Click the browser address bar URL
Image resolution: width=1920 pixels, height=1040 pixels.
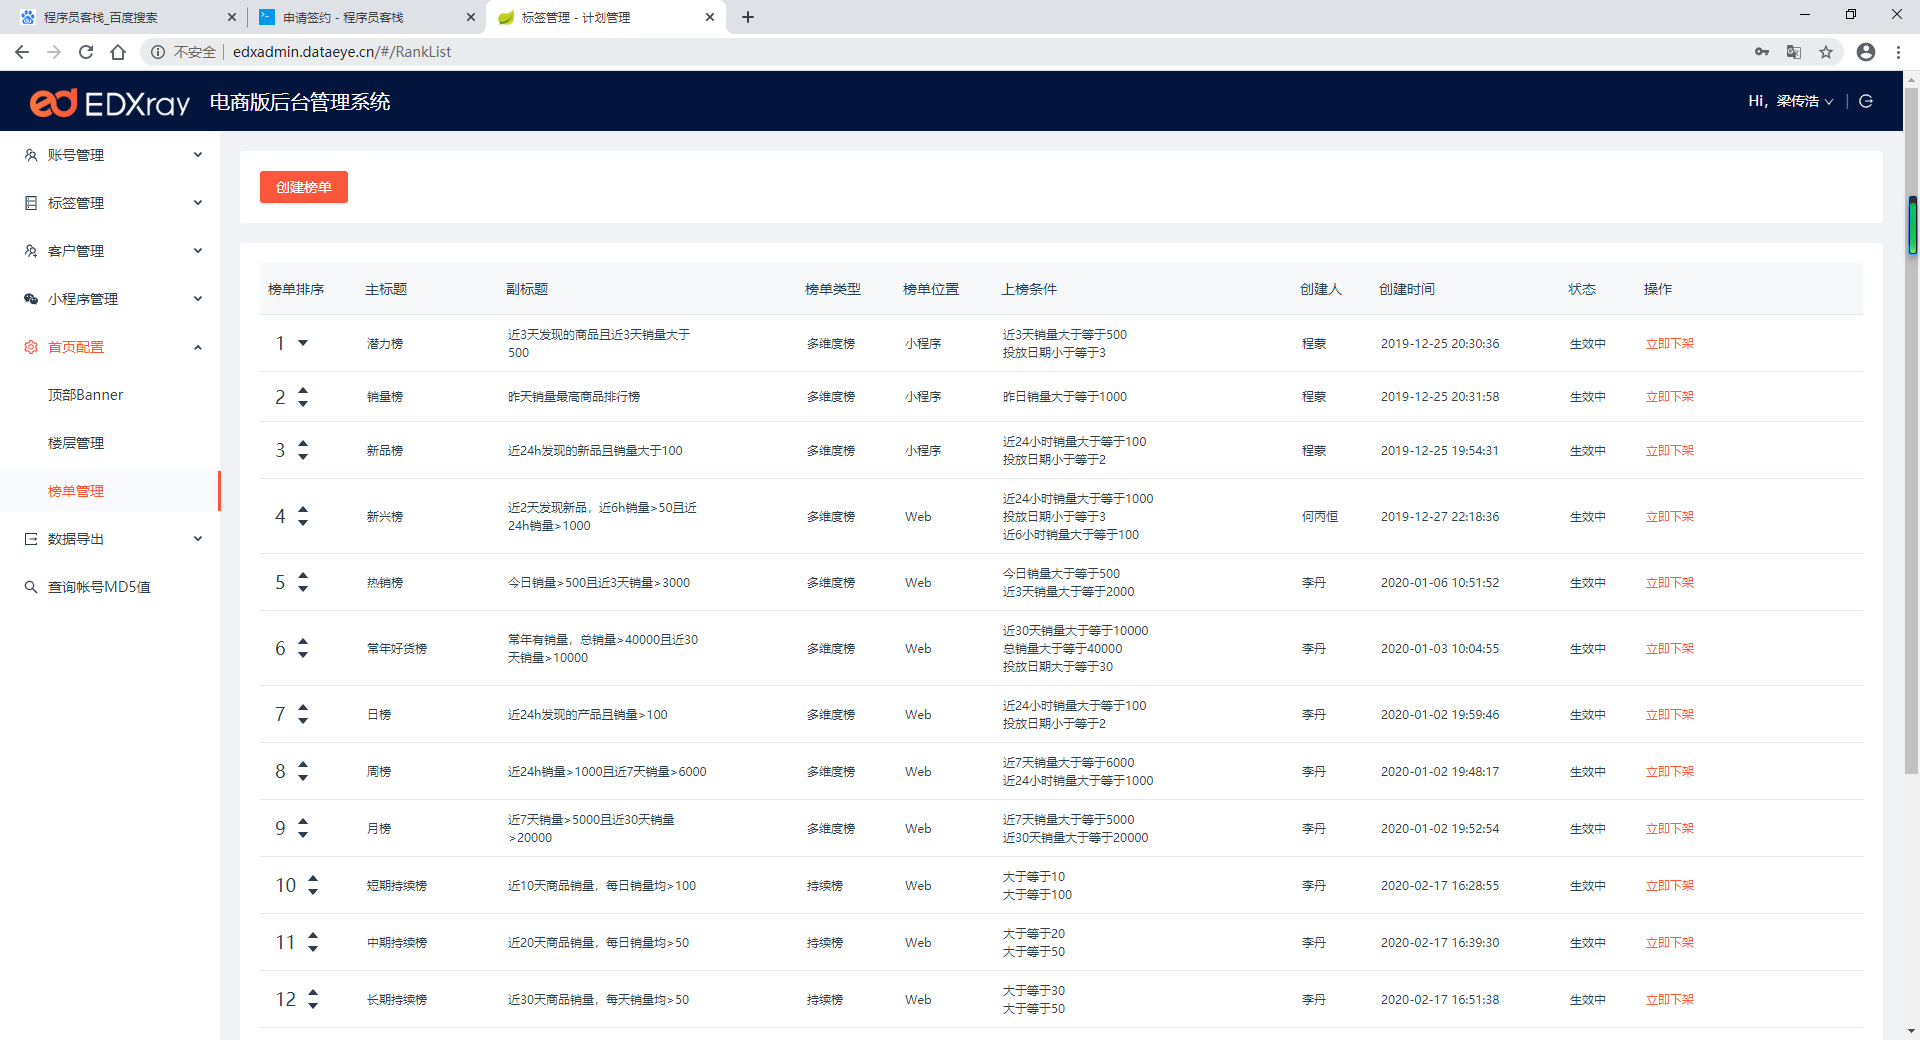click(342, 52)
